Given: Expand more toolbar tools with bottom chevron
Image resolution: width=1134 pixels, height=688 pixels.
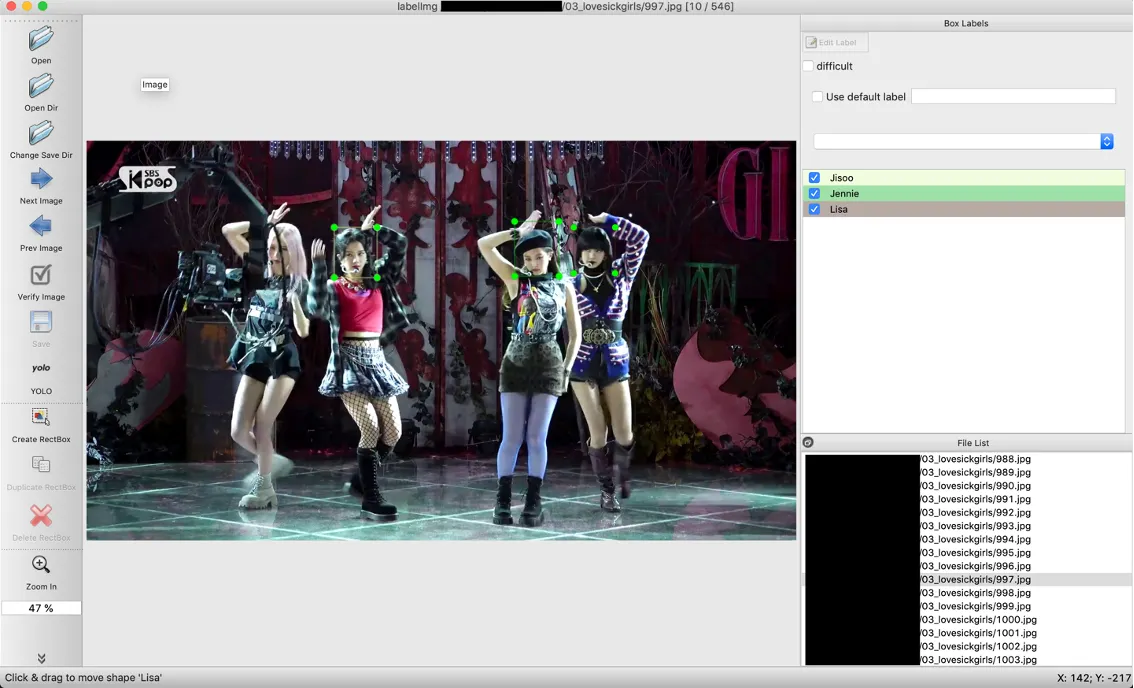Looking at the screenshot, I should pos(41,658).
